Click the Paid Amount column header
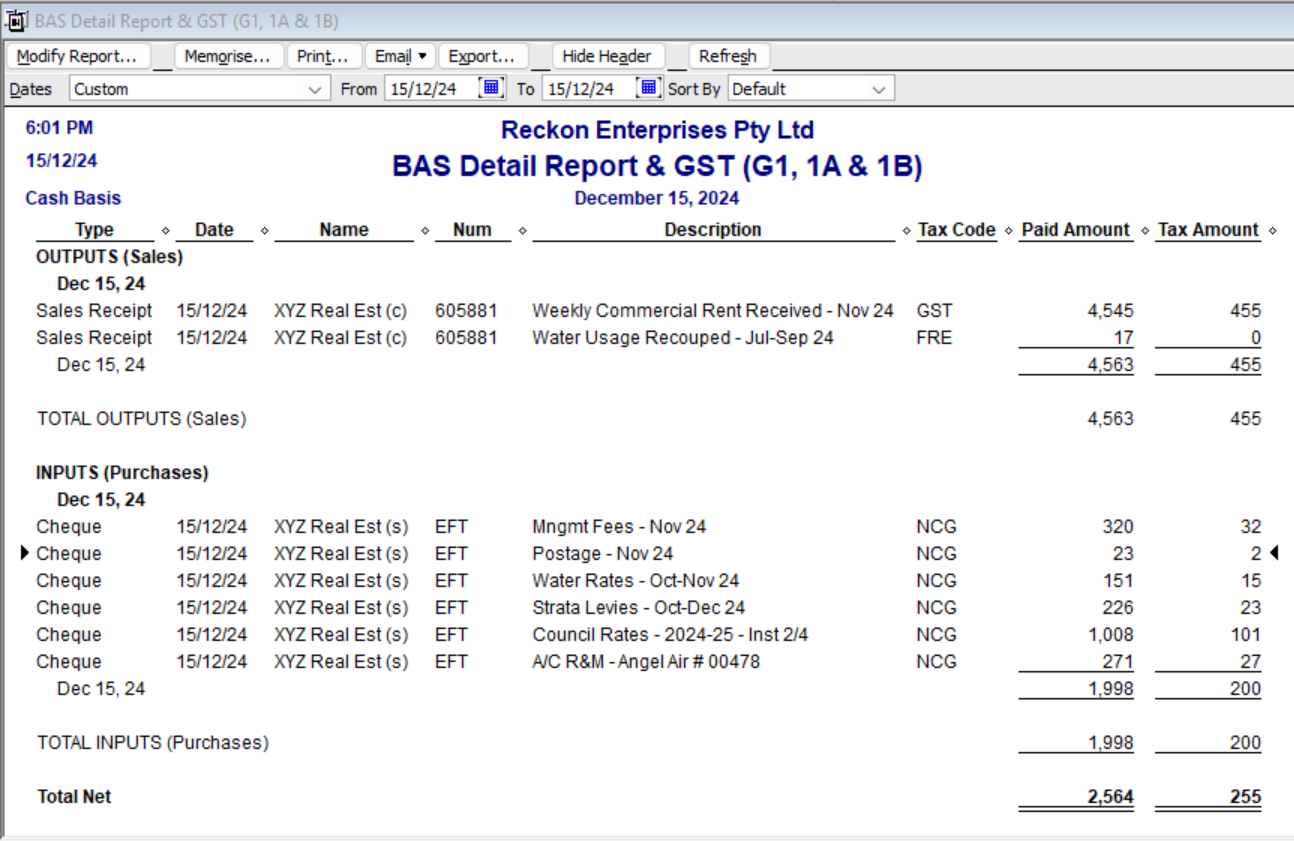This screenshot has height=841, width=1294. (1076, 230)
